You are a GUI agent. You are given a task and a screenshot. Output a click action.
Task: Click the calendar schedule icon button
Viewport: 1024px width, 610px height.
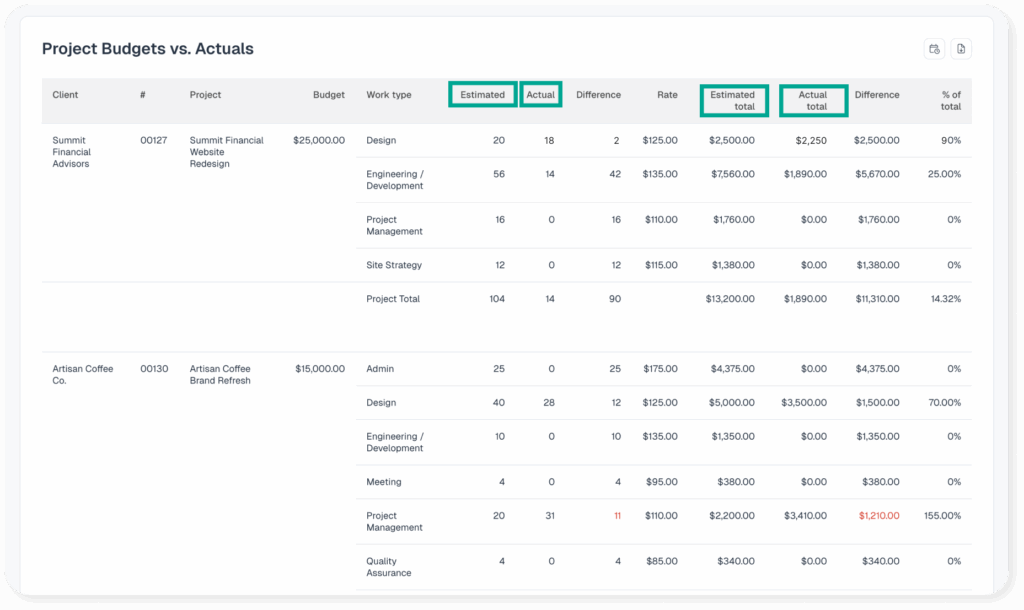coord(934,49)
